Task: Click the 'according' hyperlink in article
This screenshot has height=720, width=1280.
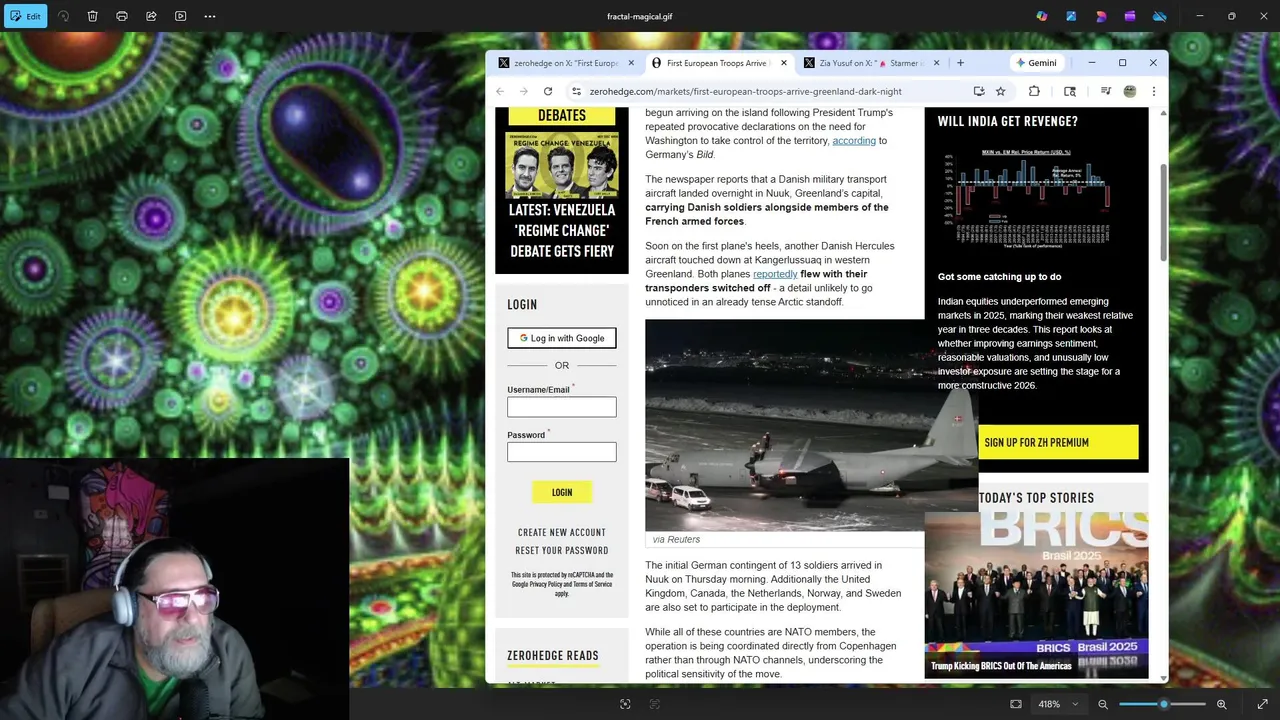Action: click(854, 141)
